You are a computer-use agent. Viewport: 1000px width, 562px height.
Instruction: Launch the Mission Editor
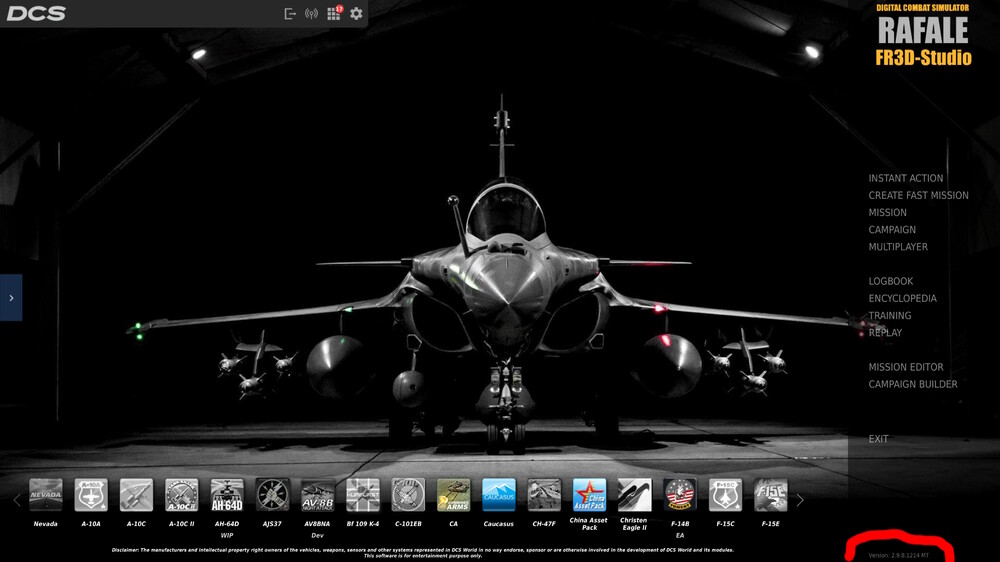click(x=906, y=367)
